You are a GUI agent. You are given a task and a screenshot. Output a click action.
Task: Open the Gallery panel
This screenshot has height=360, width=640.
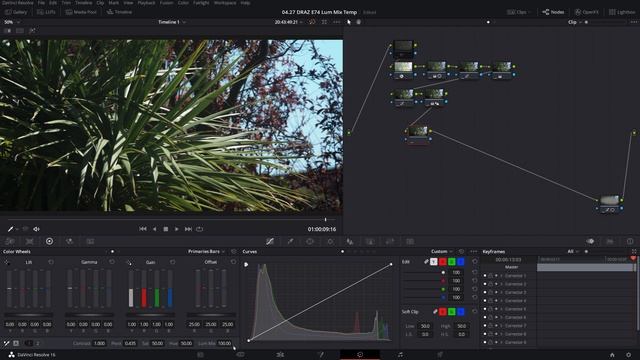point(16,12)
